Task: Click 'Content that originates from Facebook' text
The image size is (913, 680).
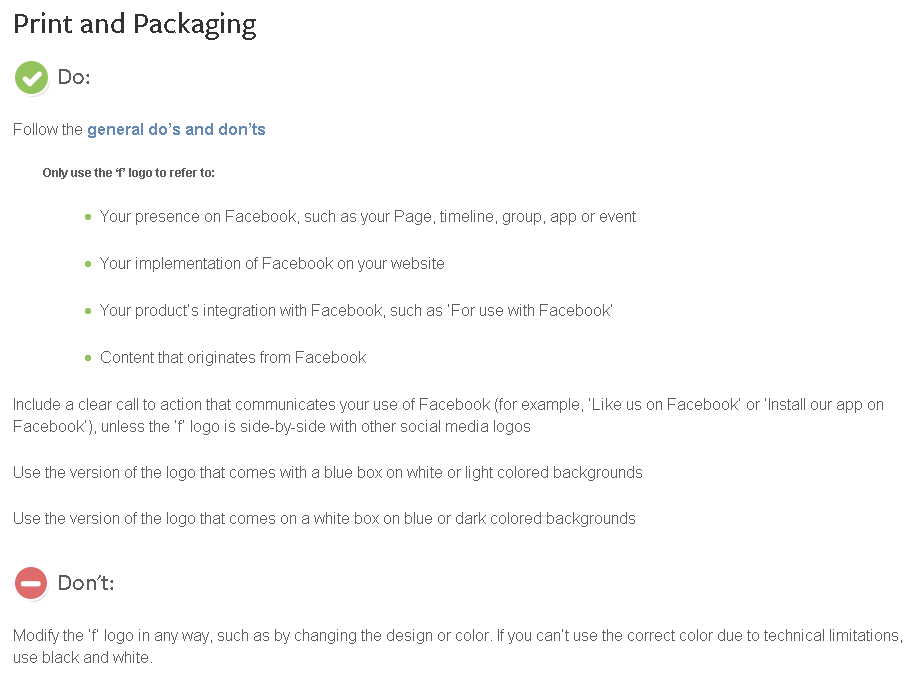Action: point(233,357)
